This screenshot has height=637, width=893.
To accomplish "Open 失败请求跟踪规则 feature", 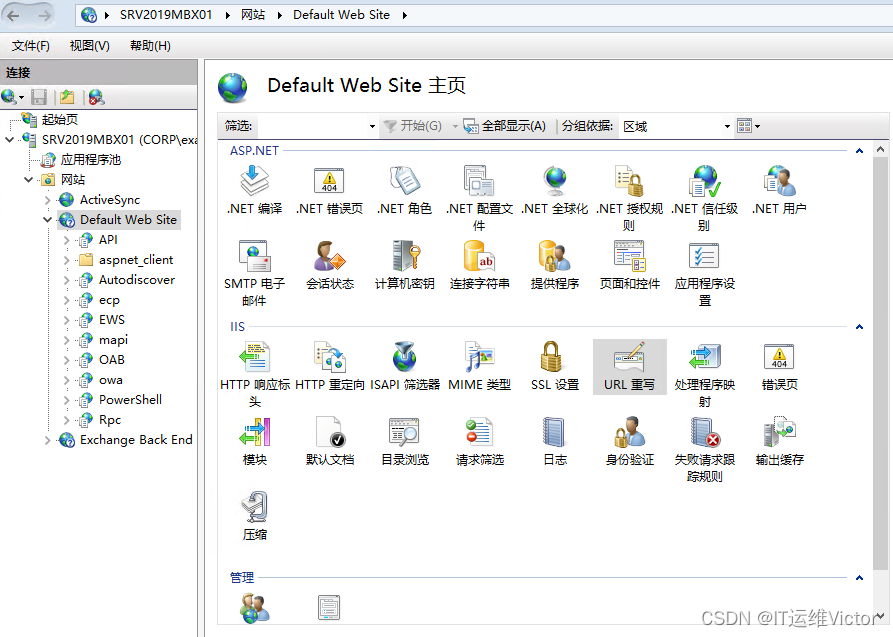I will click(704, 449).
